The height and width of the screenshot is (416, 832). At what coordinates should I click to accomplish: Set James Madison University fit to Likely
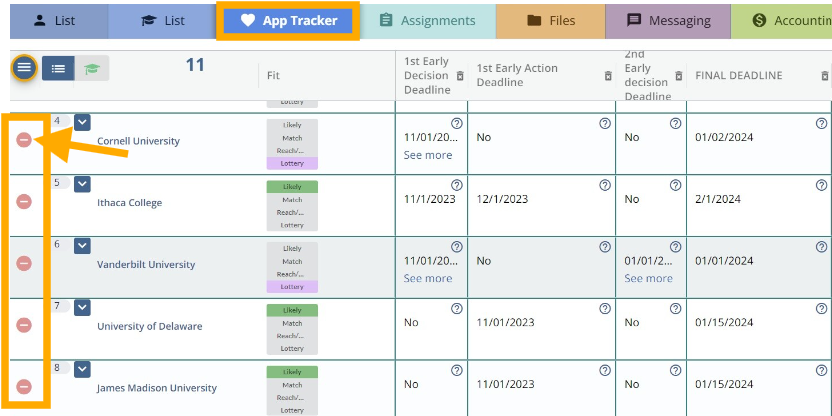[x=292, y=371]
